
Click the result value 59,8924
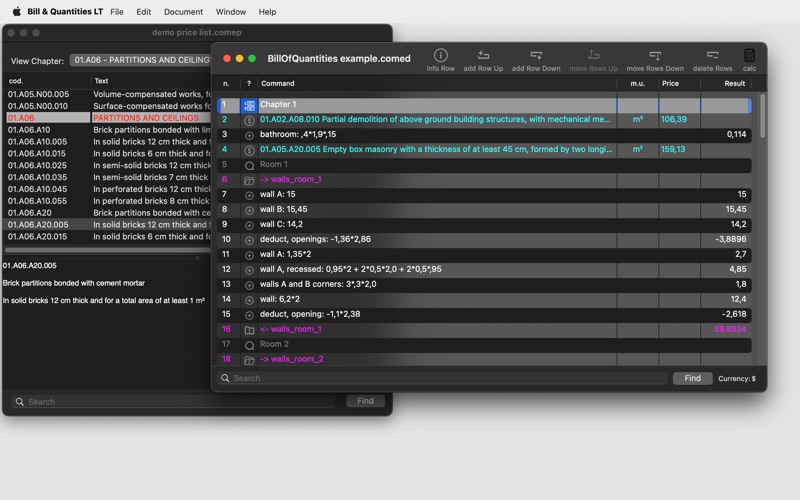(x=730, y=329)
